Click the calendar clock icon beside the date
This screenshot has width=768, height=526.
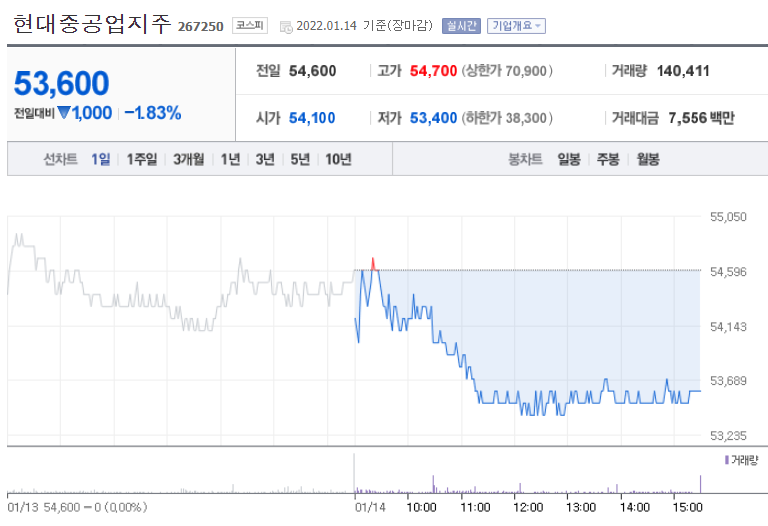286,27
